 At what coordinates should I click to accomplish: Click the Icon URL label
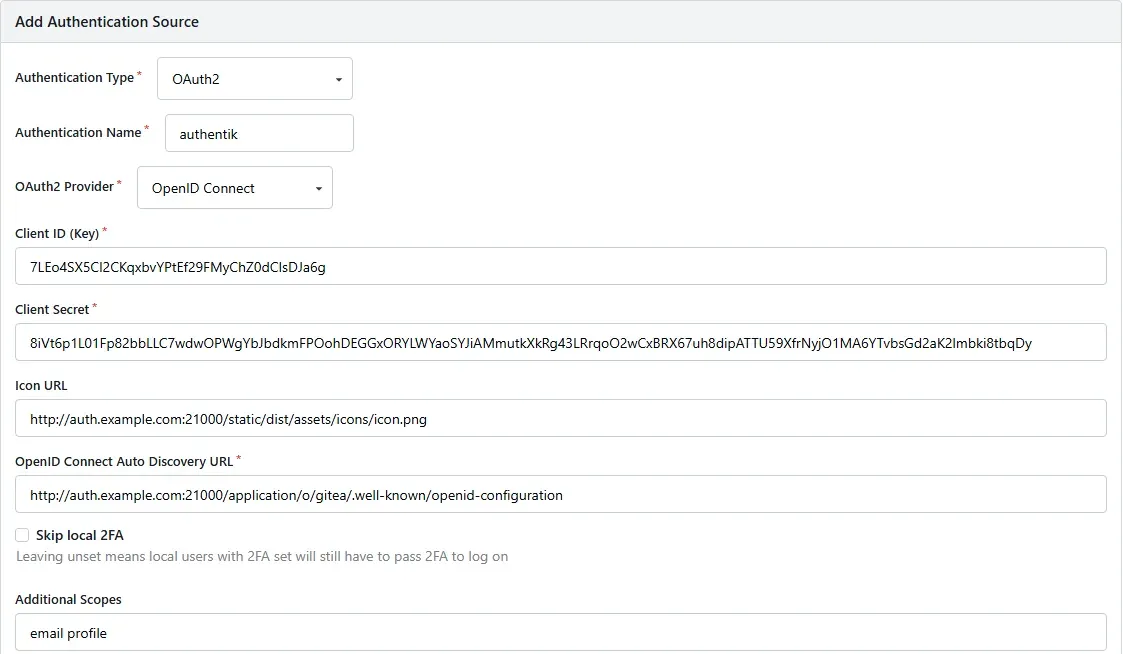pos(41,385)
